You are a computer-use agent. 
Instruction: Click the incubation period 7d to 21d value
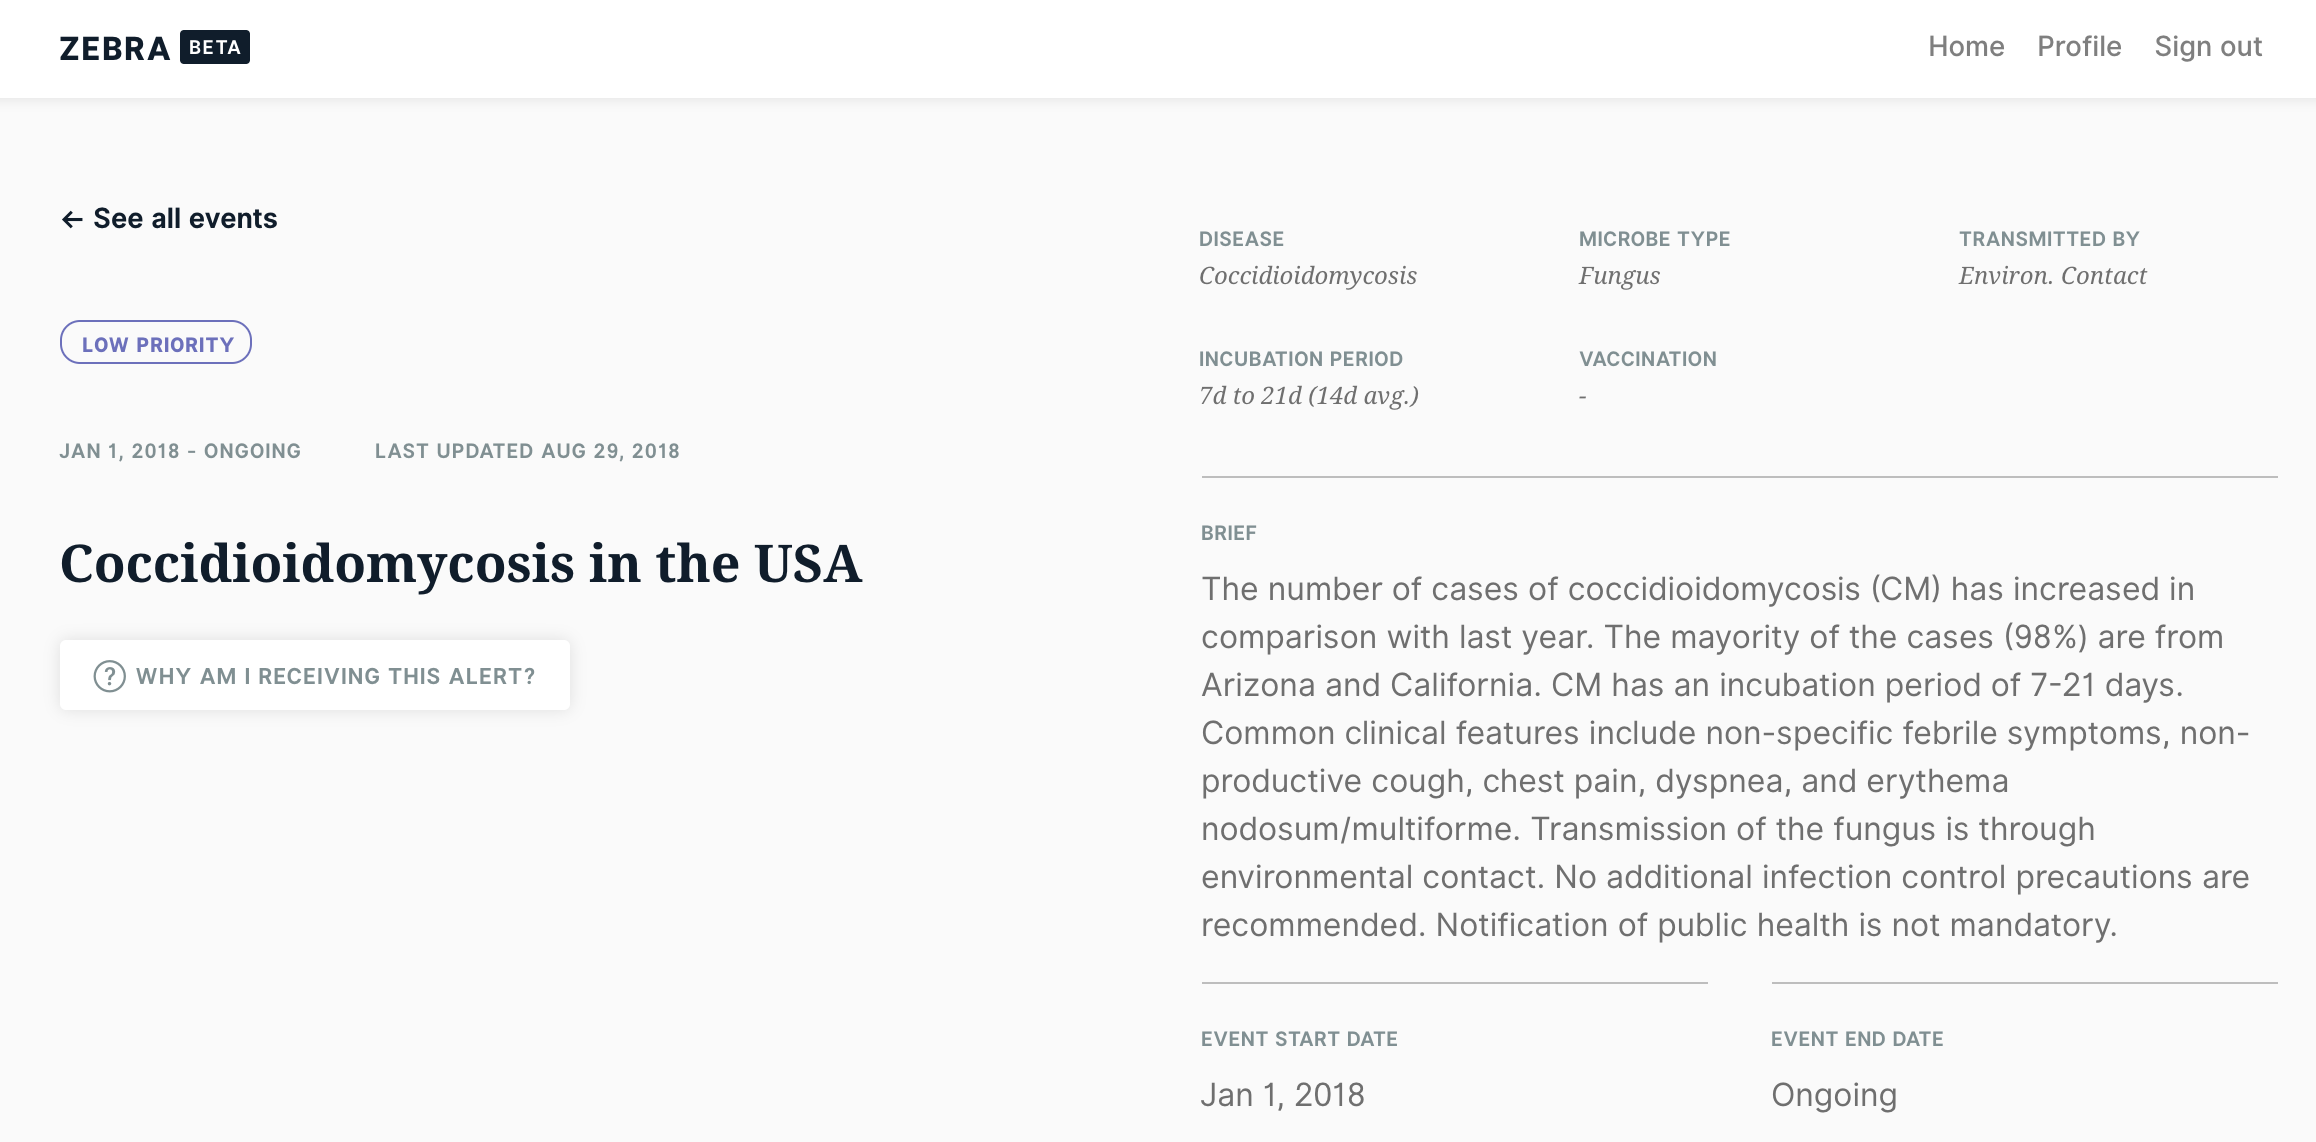(1309, 396)
